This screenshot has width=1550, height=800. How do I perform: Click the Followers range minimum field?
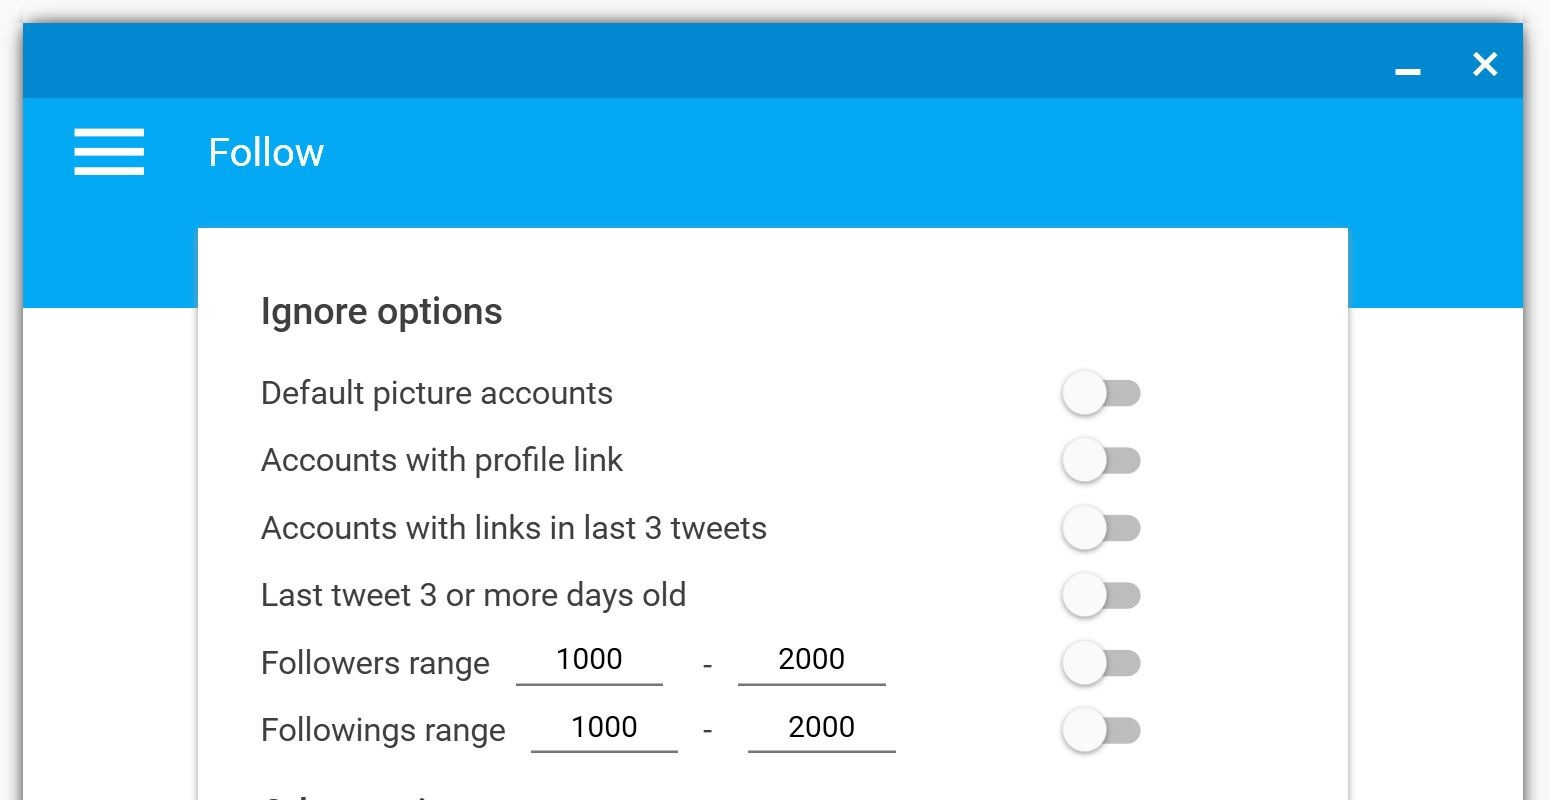589,660
